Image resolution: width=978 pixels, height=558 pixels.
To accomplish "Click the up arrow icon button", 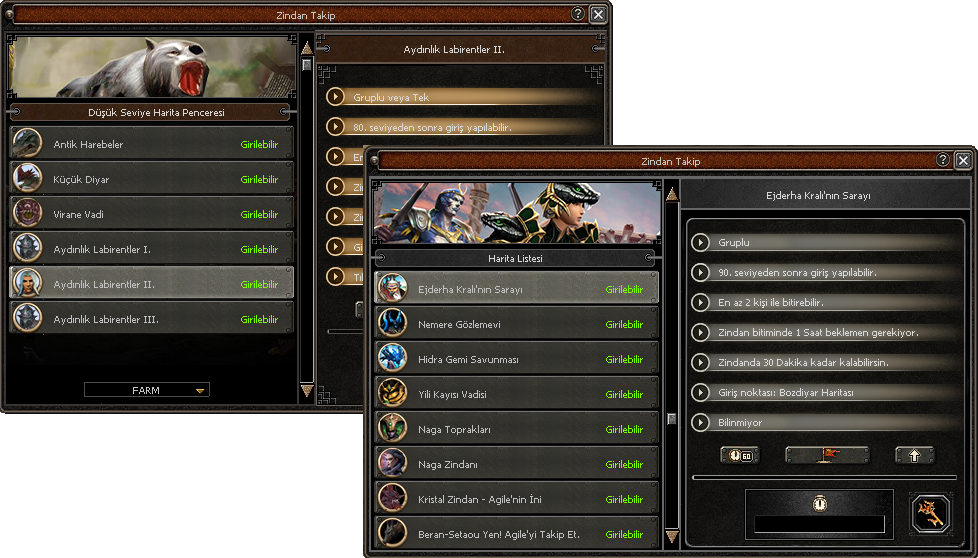I will 914,455.
